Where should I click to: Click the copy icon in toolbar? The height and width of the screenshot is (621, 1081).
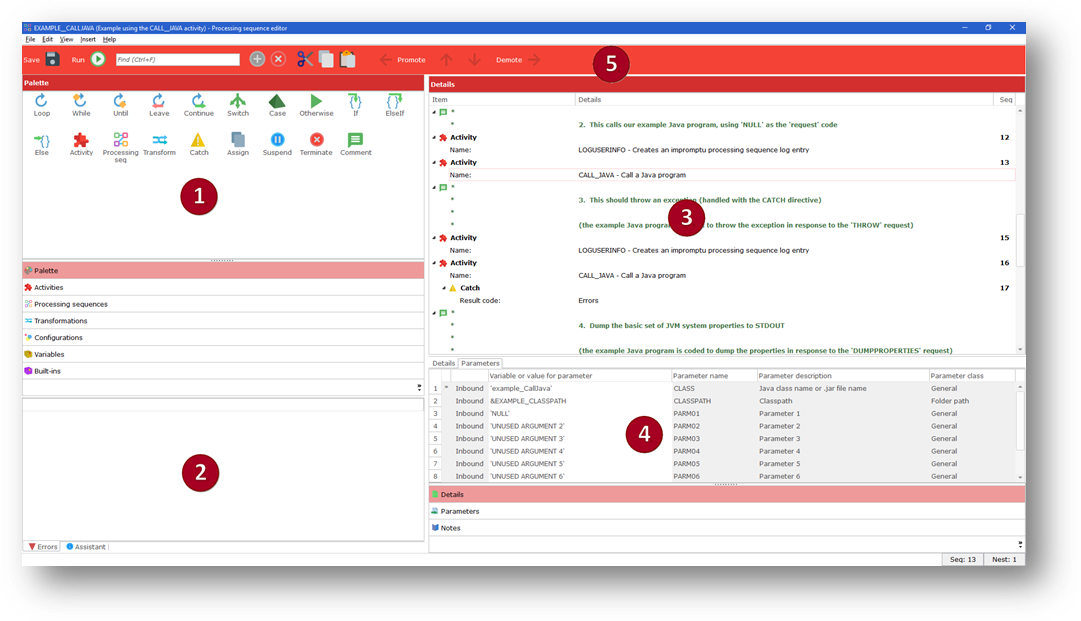(x=326, y=59)
